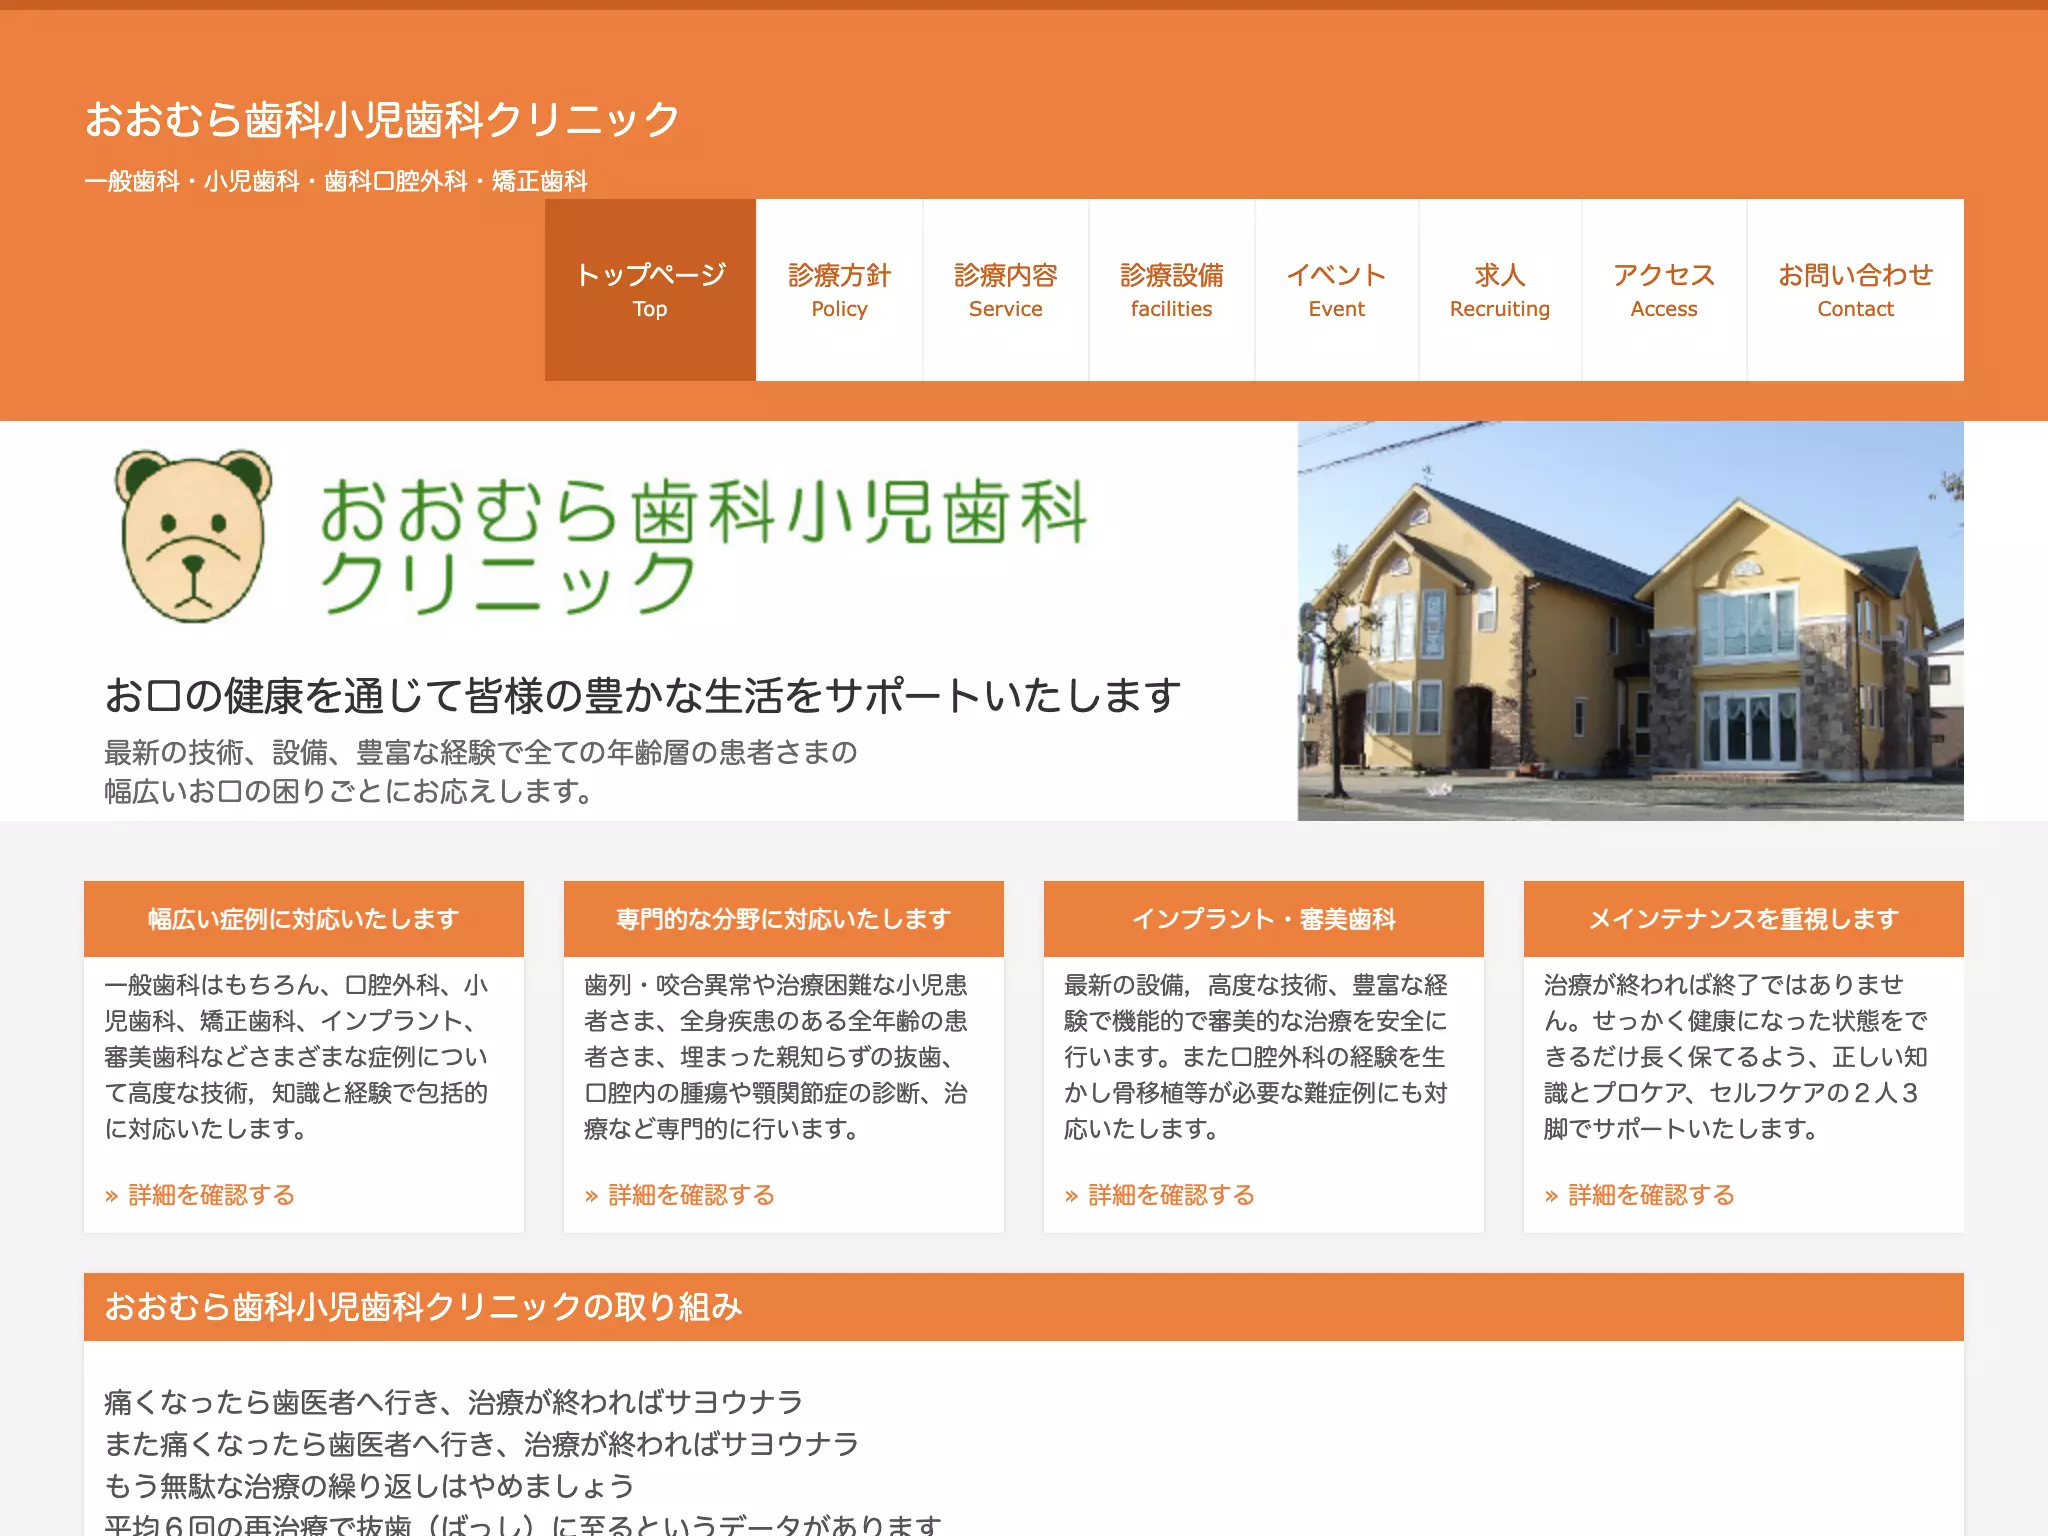This screenshot has width=2048, height=1536.
Task: Click the おおむら歯科小児歯科クリニックの取り組み heading
Action: [x=423, y=1307]
